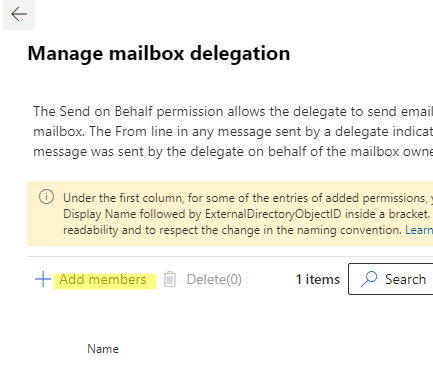Click the line starting message was sent by
Viewport: 433px width, 366px height.
[x=233, y=152]
